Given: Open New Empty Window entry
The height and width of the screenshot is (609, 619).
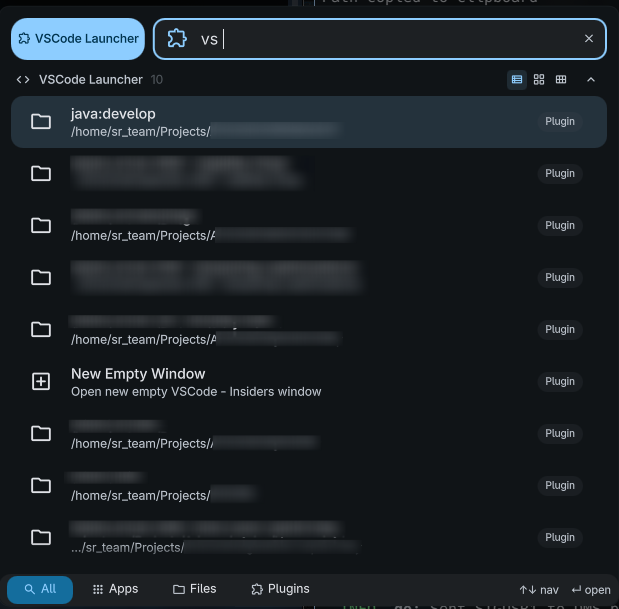Looking at the screenshot, I should [x=309, y=382].
